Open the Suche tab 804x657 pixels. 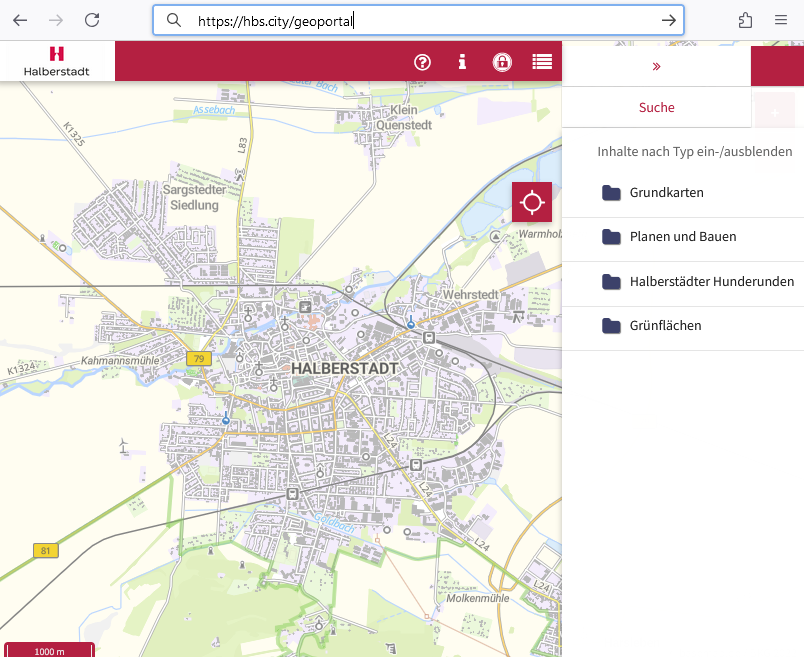point(656,108)
